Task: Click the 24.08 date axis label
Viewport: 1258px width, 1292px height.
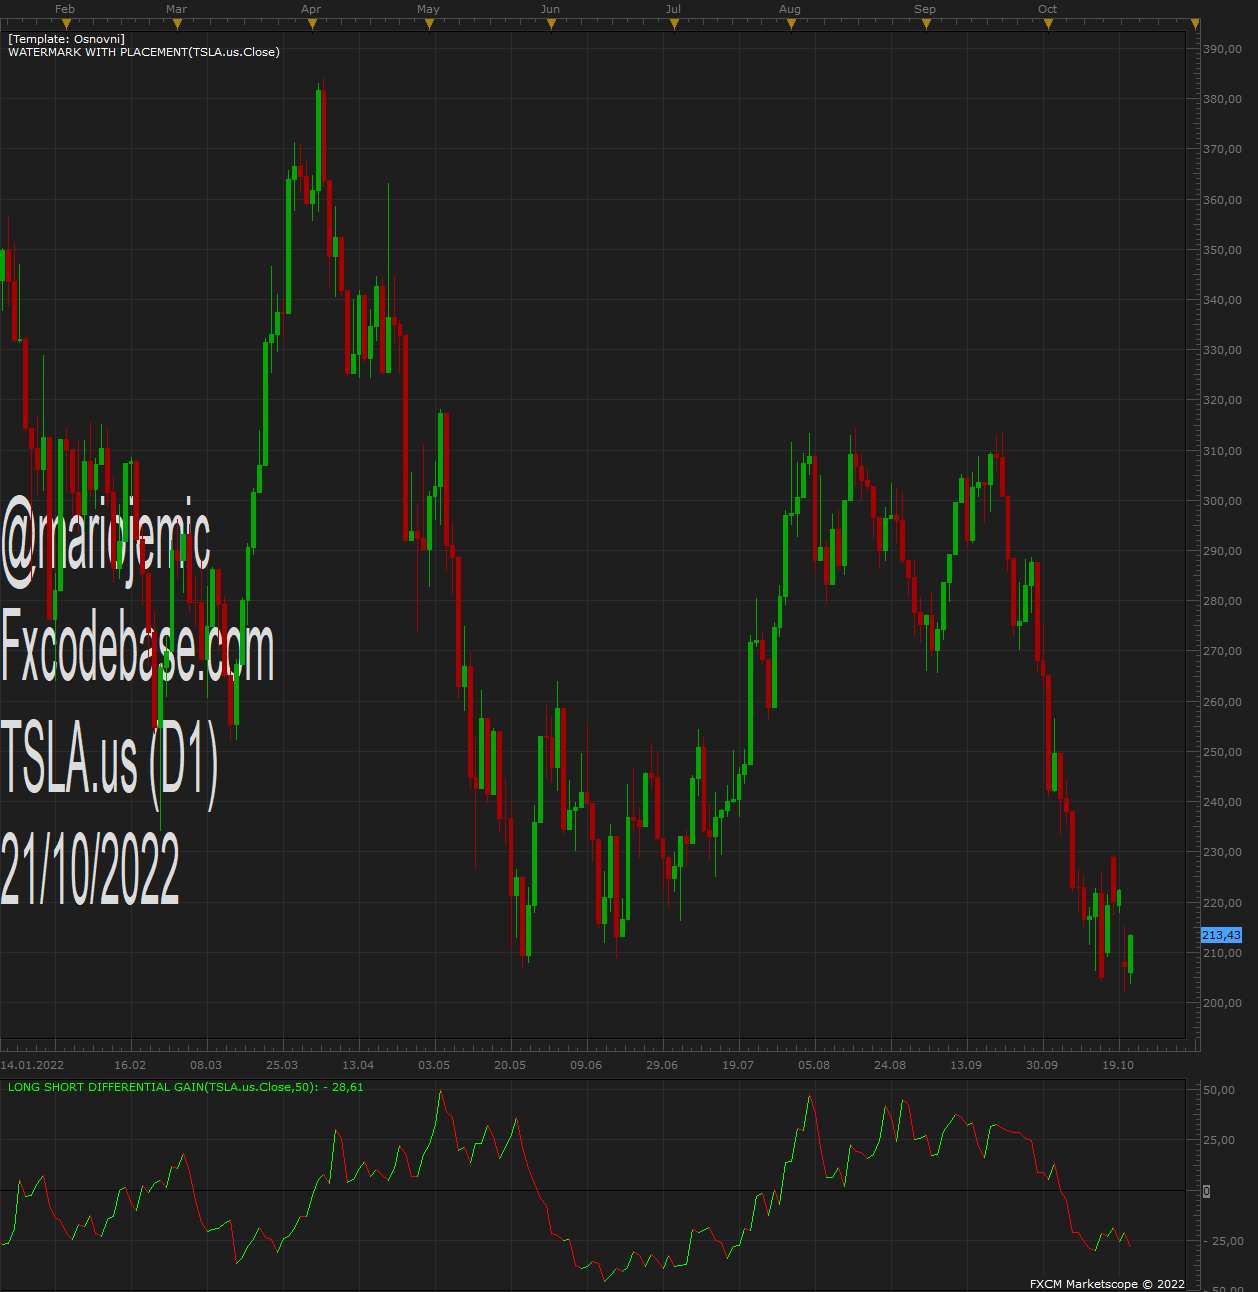Action: [890, 1065]
